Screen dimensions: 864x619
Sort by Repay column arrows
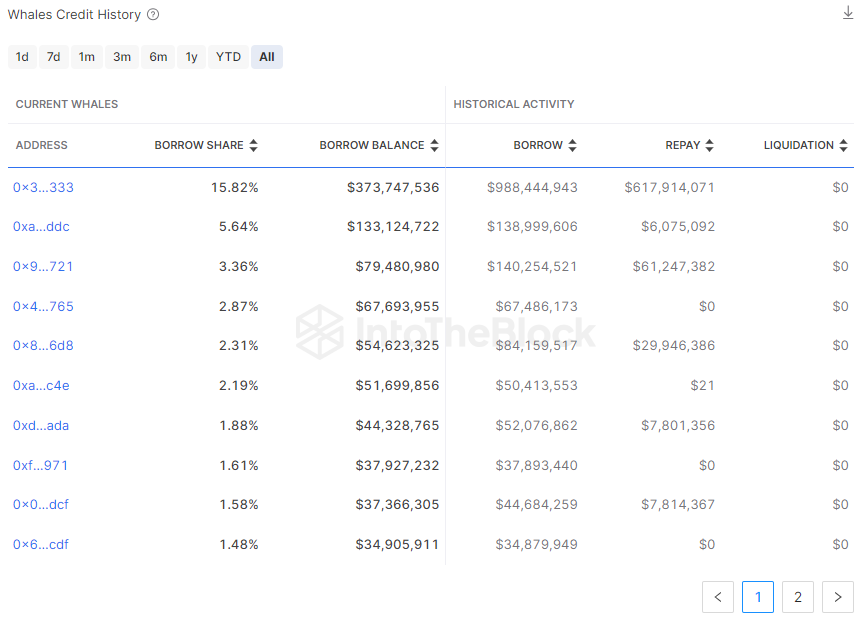(709, 146)
